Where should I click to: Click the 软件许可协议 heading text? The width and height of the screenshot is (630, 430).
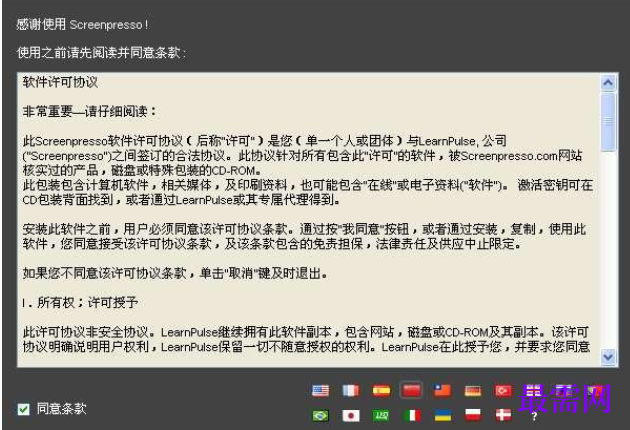[x=60, y=82]
